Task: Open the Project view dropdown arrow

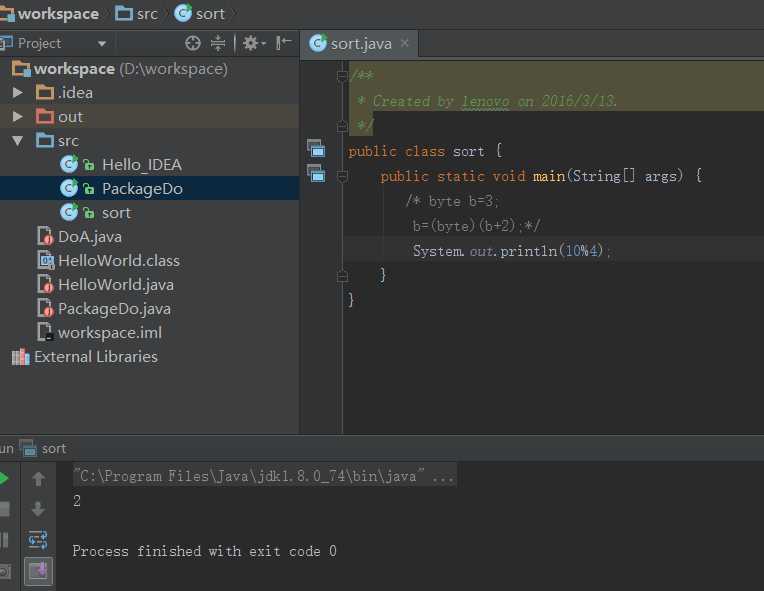Action: (x=102, y=44)
